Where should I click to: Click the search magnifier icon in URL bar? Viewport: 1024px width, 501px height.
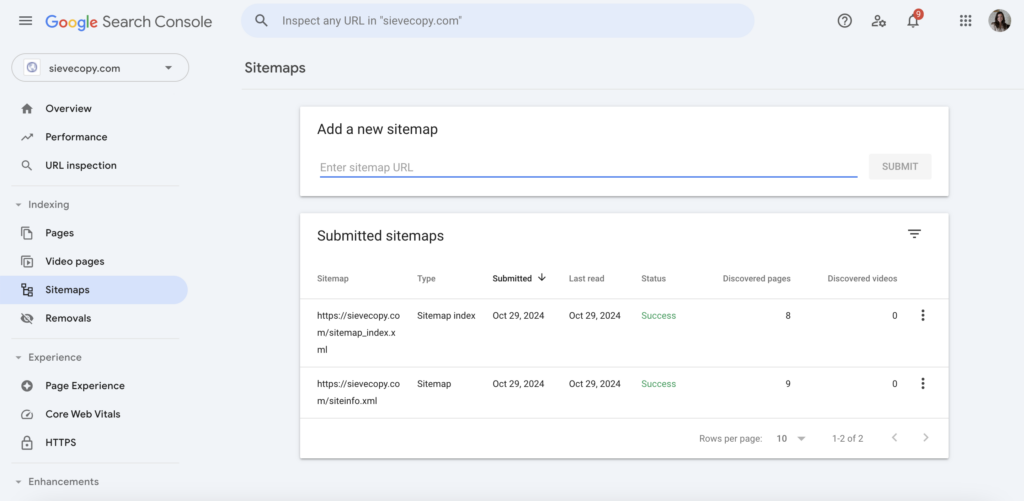(x=262, y=21)
